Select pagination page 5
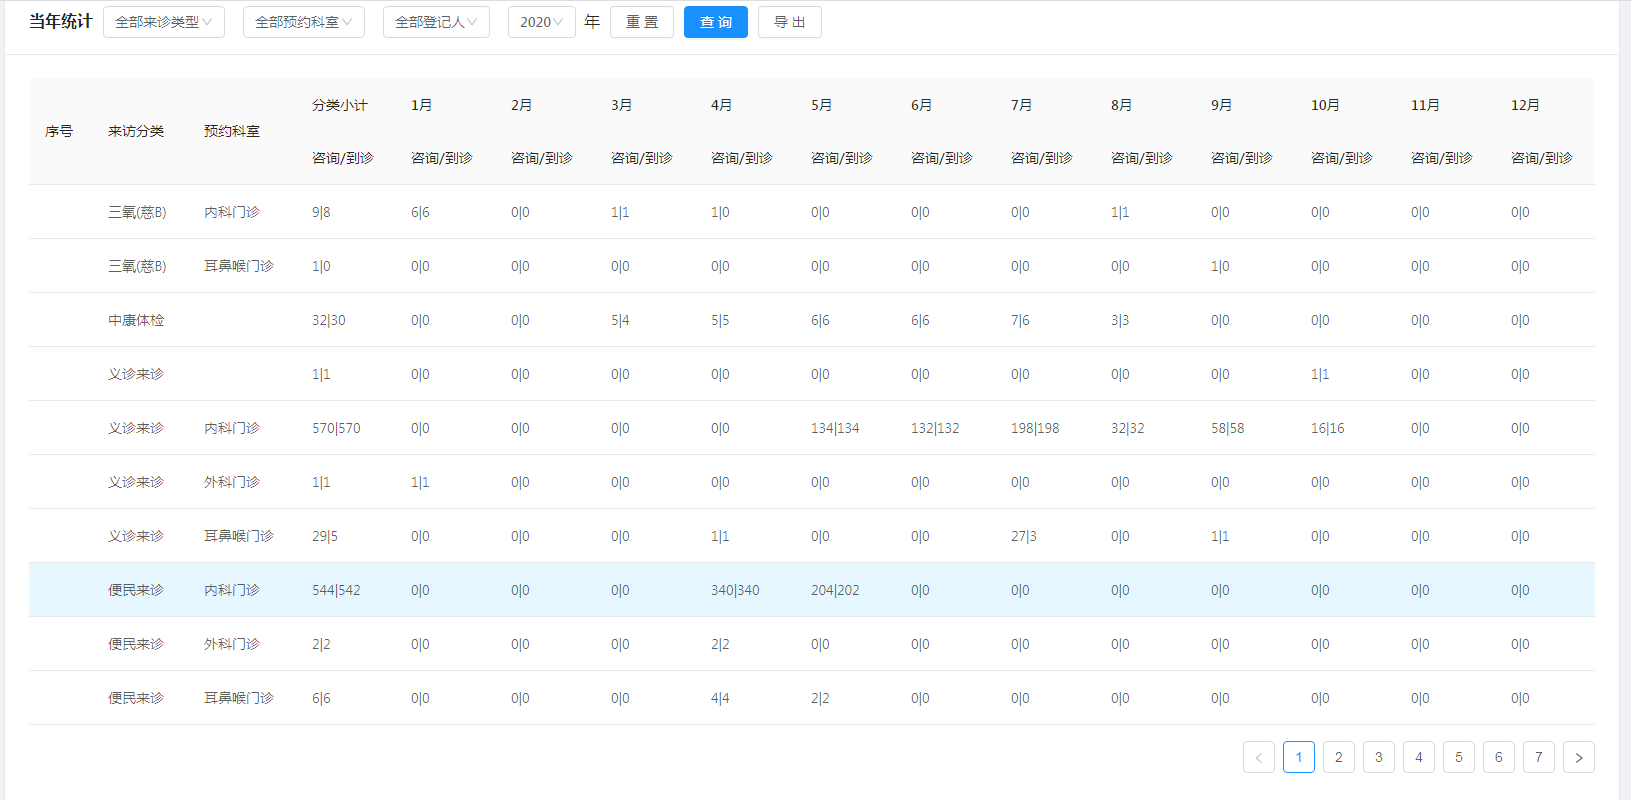 pos(1459,757)
